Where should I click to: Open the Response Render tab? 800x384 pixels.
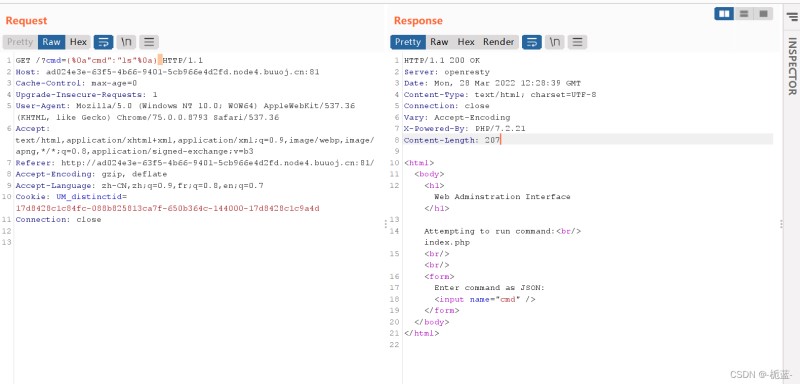(x=498, y=42)
